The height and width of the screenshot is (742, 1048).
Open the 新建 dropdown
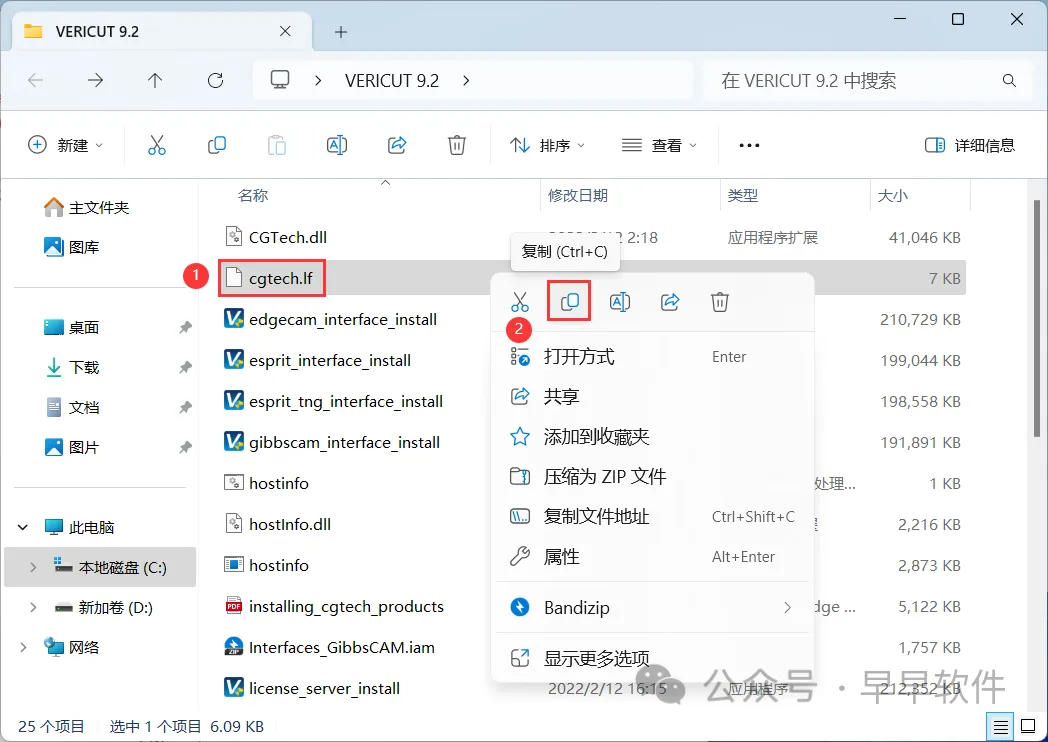tap(66, 145)
